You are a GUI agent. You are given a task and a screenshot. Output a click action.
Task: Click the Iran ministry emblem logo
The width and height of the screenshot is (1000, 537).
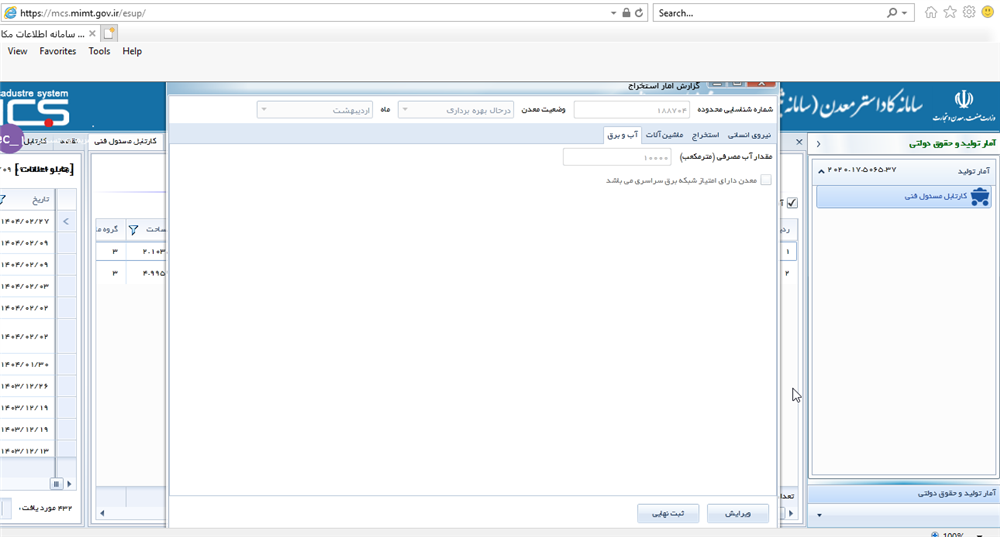click(961, 102)
